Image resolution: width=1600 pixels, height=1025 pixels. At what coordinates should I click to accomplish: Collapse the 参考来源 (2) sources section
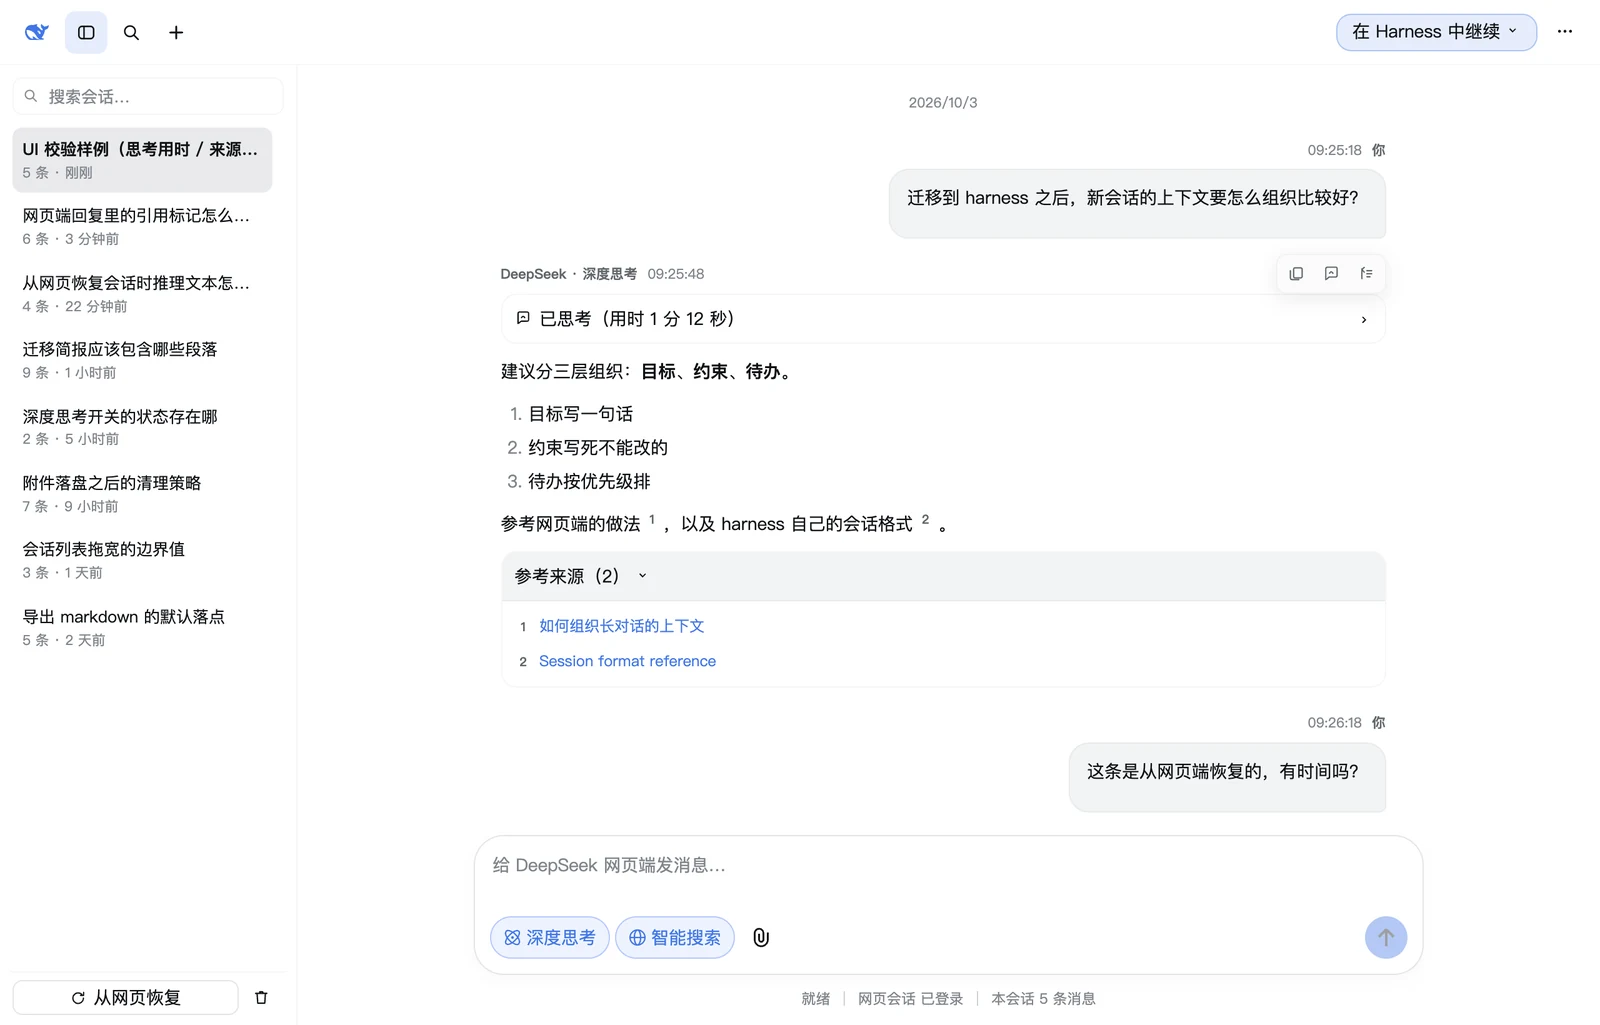click(943, 576)
